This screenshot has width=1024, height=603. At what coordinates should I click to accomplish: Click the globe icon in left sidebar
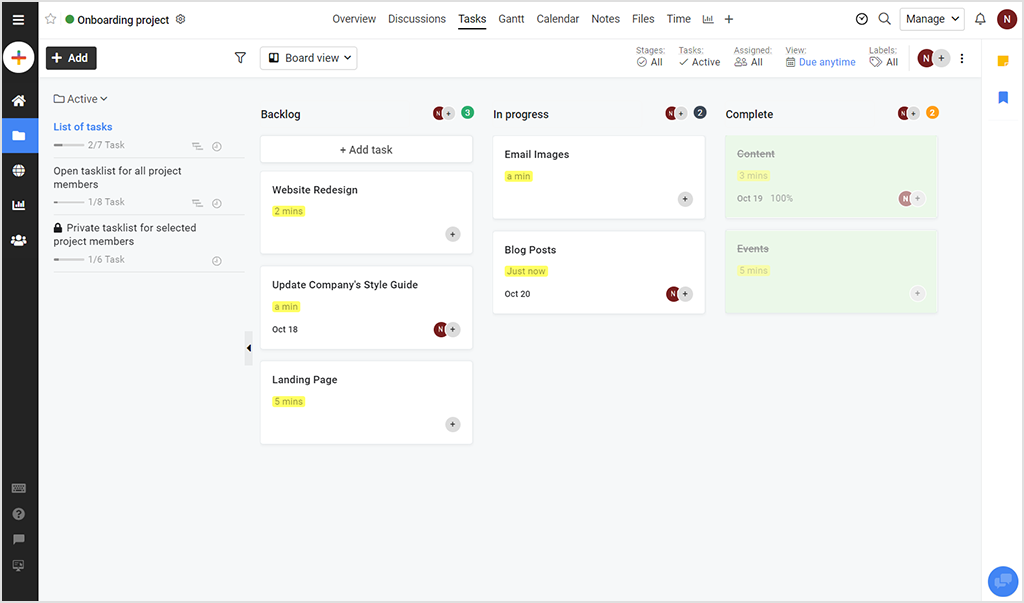tap(18, 170)
